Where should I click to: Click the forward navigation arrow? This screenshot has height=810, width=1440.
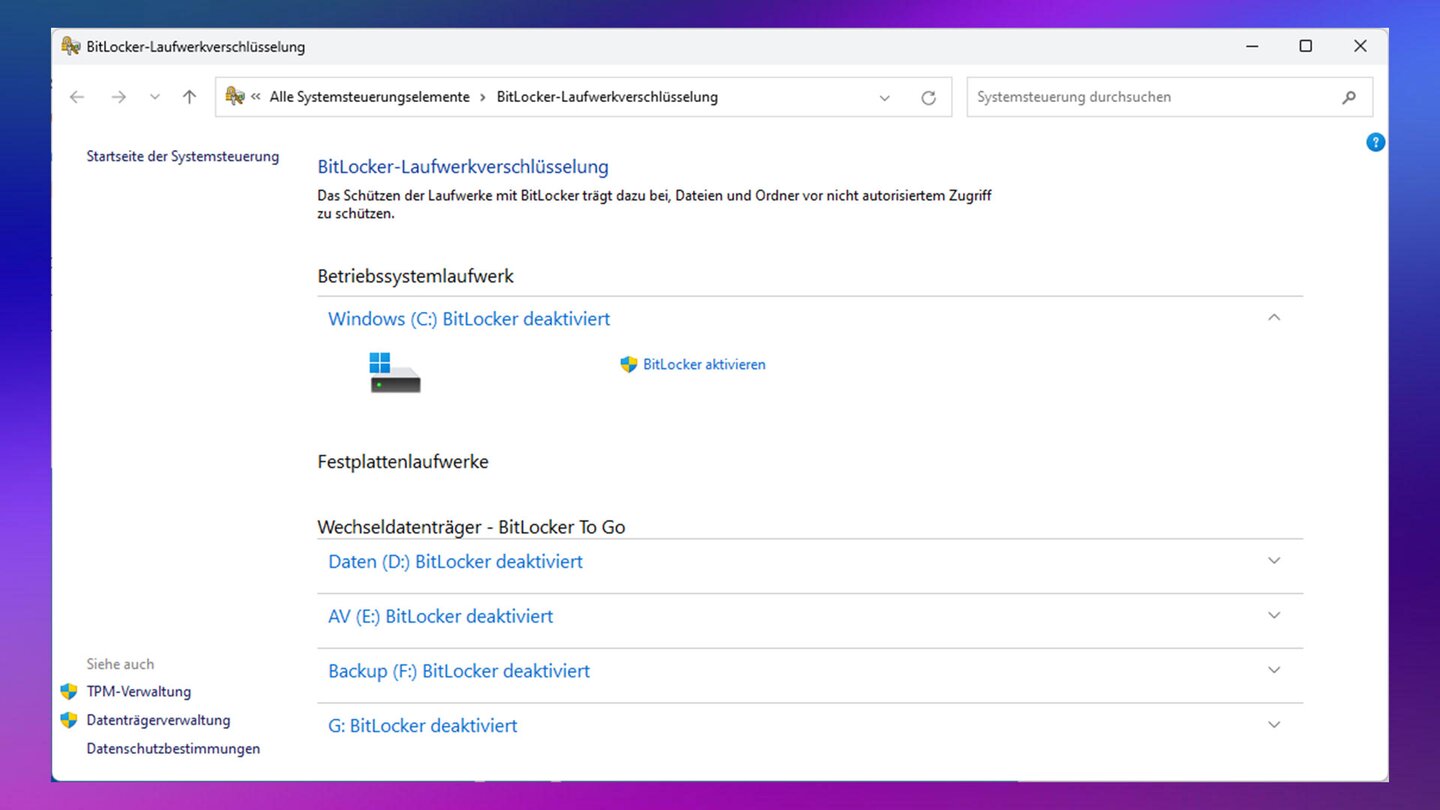click(118, 97)
